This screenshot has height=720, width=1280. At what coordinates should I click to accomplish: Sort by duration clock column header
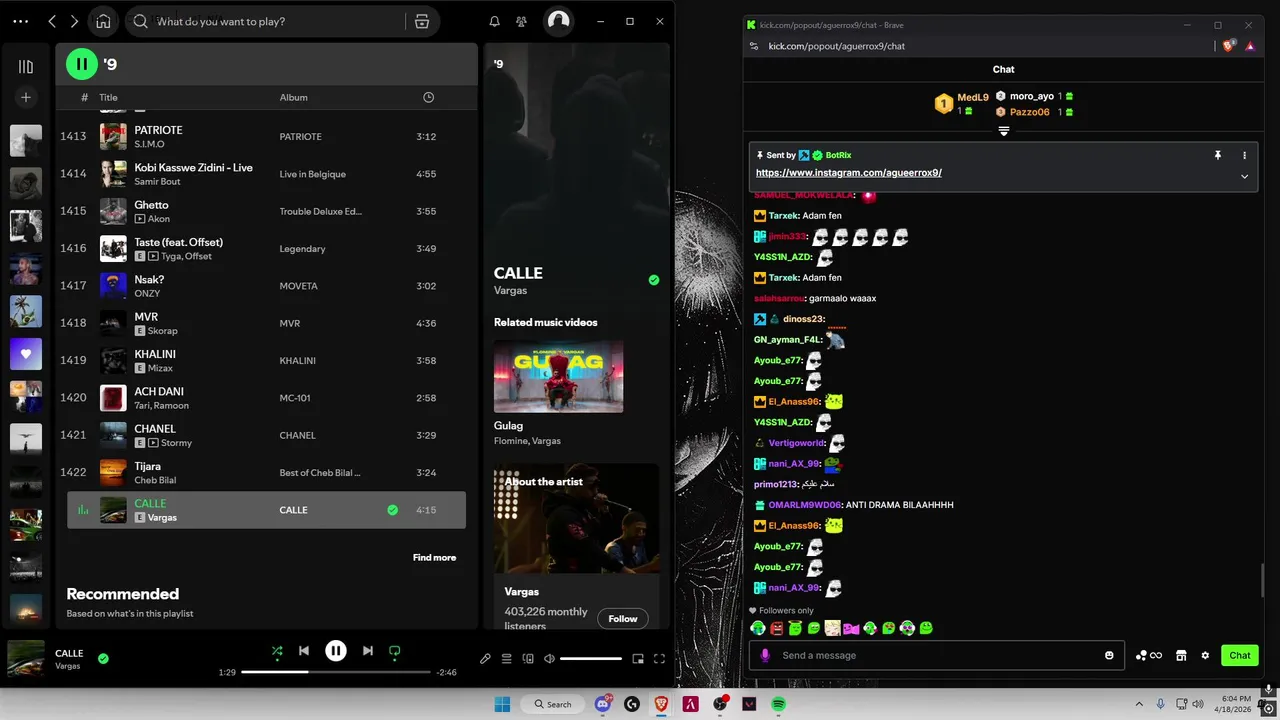click(x=428, y=97)
